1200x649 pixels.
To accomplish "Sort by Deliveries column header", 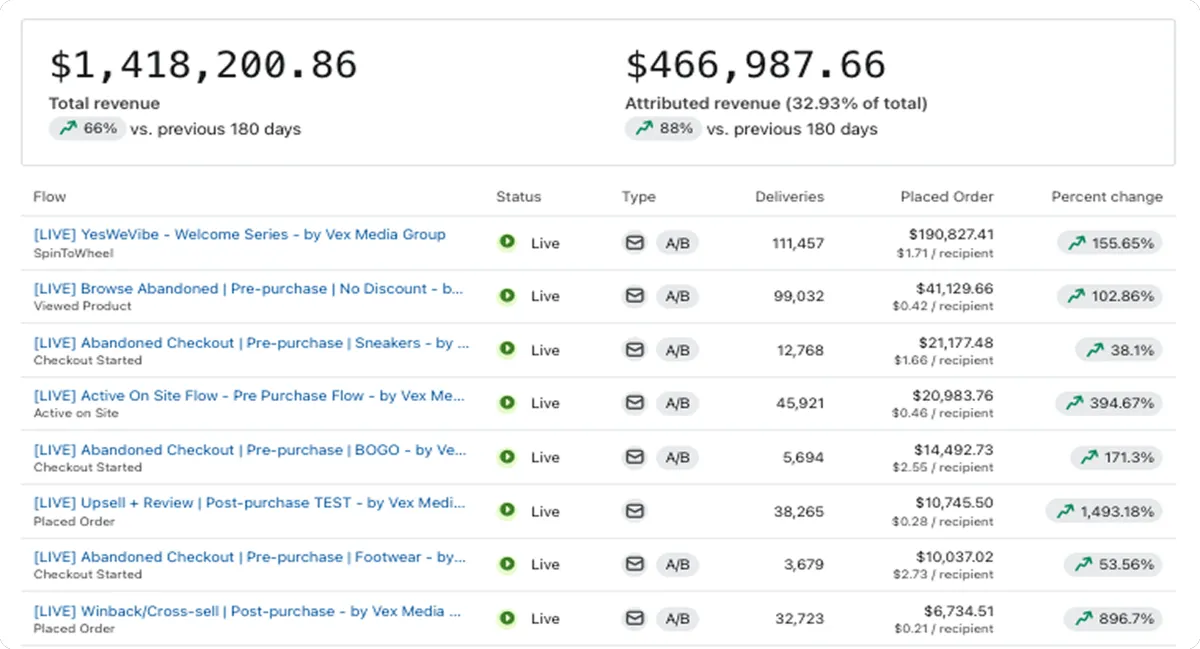I will coord(789,197).
